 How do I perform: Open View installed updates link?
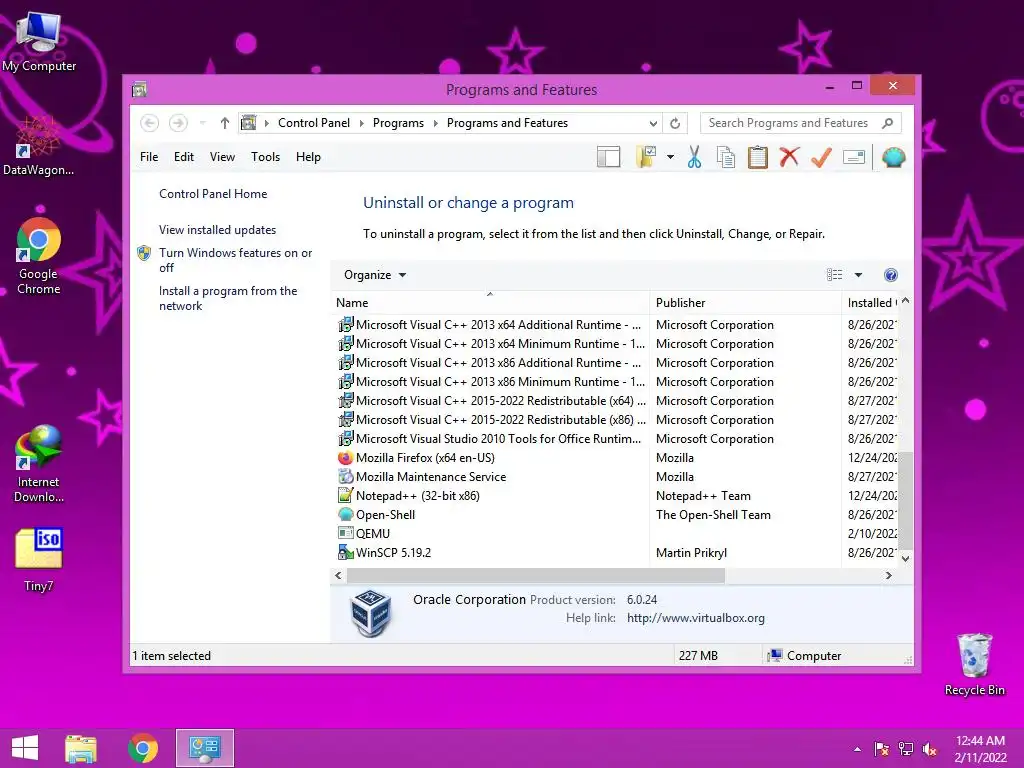pos(217,230)
